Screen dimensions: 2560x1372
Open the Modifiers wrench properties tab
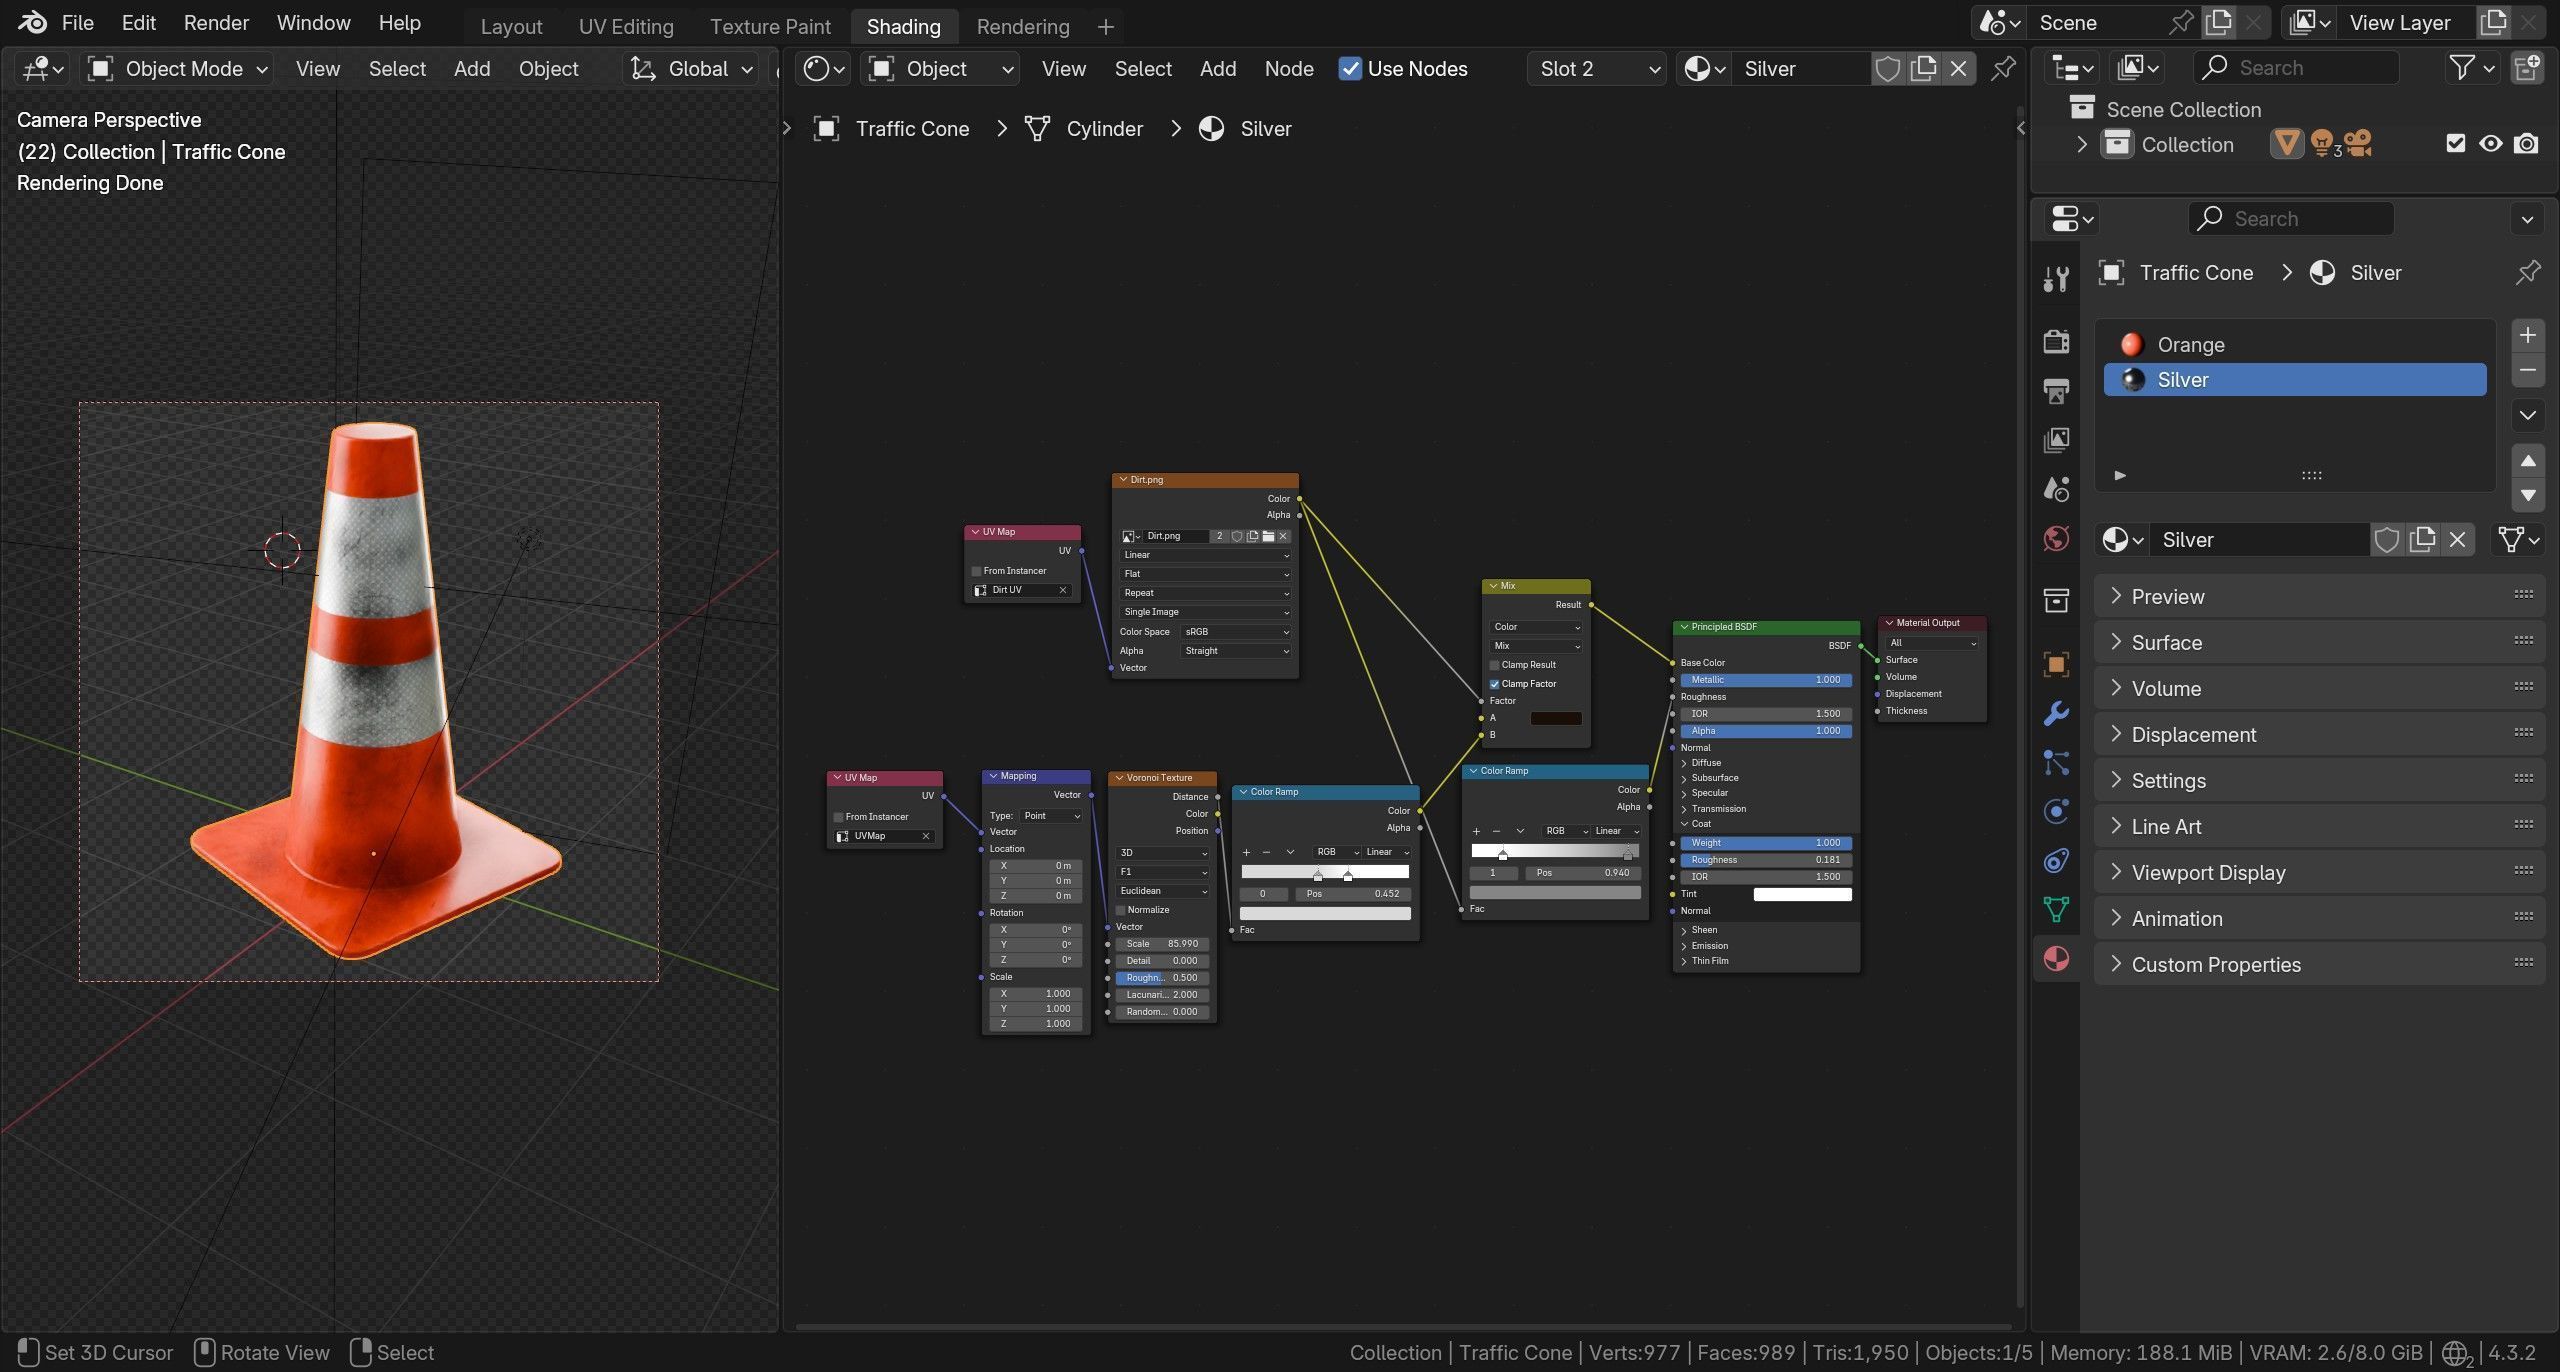[x=2056, y=714]
